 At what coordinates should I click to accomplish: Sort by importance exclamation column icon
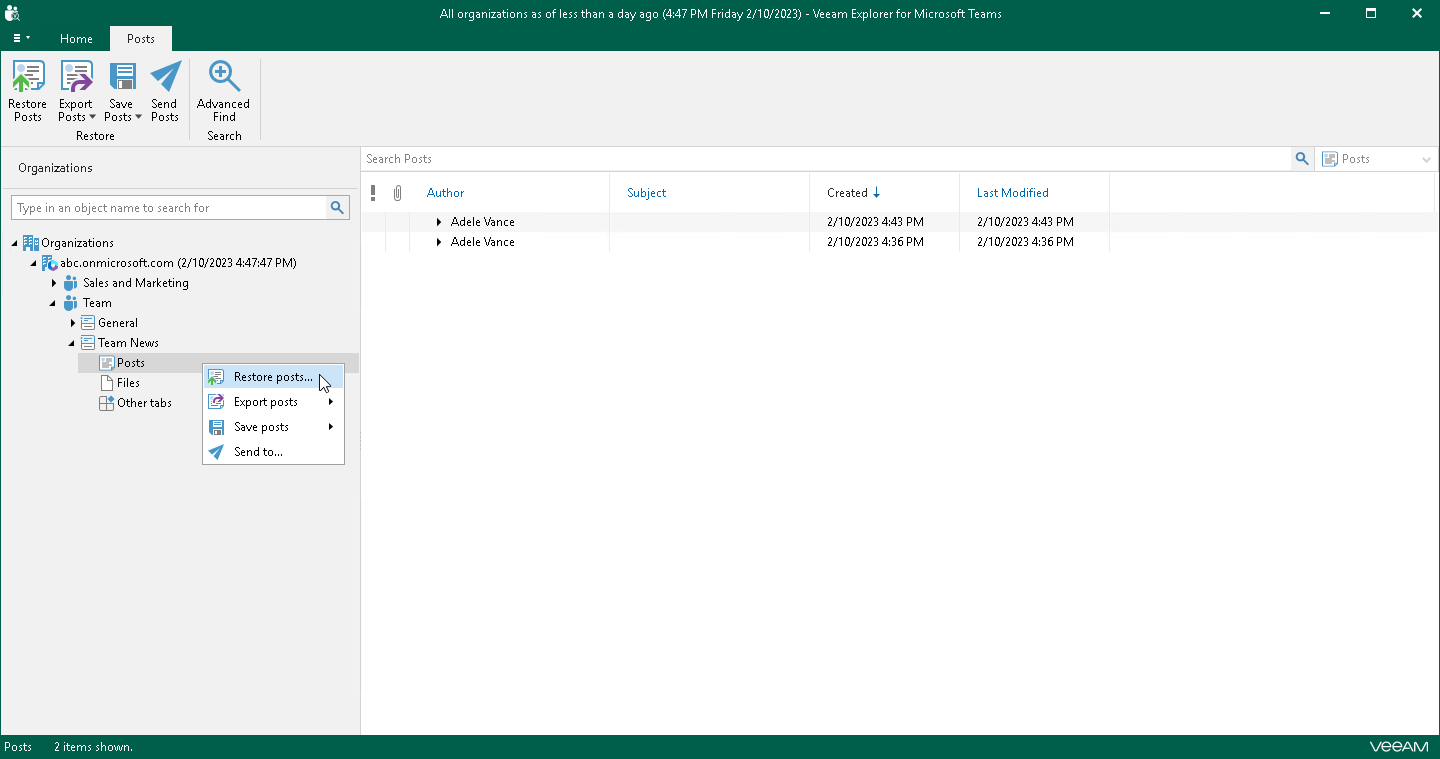pyautogui.click(x=373, y=193)
